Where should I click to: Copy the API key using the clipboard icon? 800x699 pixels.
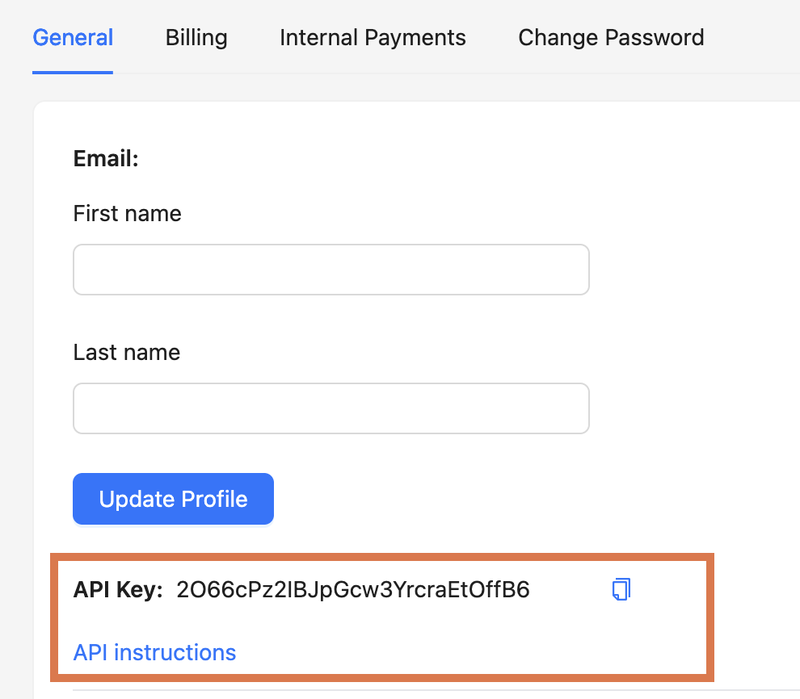[x=621, y=589]
